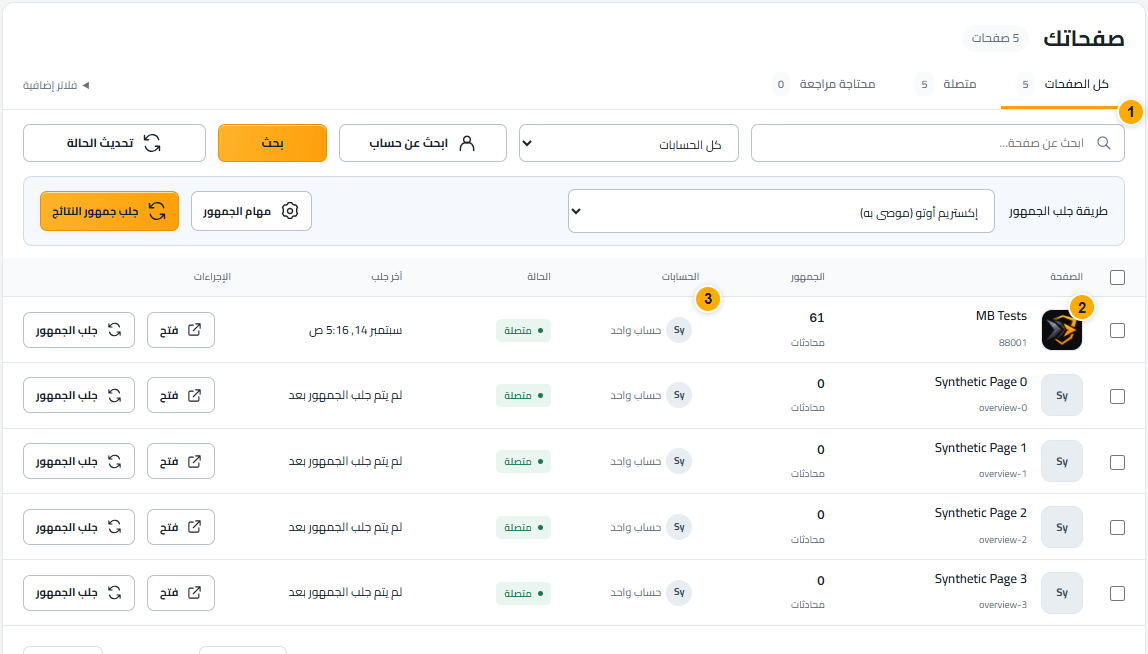The width and height of the screenshot is (1148, 654).
Task: Click فتح button in MB Tests row
Action: 181,330
